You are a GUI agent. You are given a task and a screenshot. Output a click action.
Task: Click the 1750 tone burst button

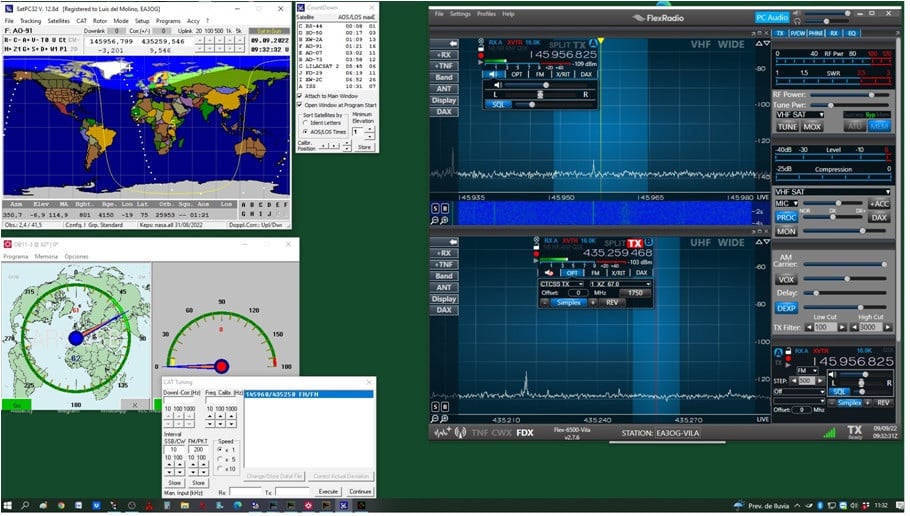tap(635, 293)
